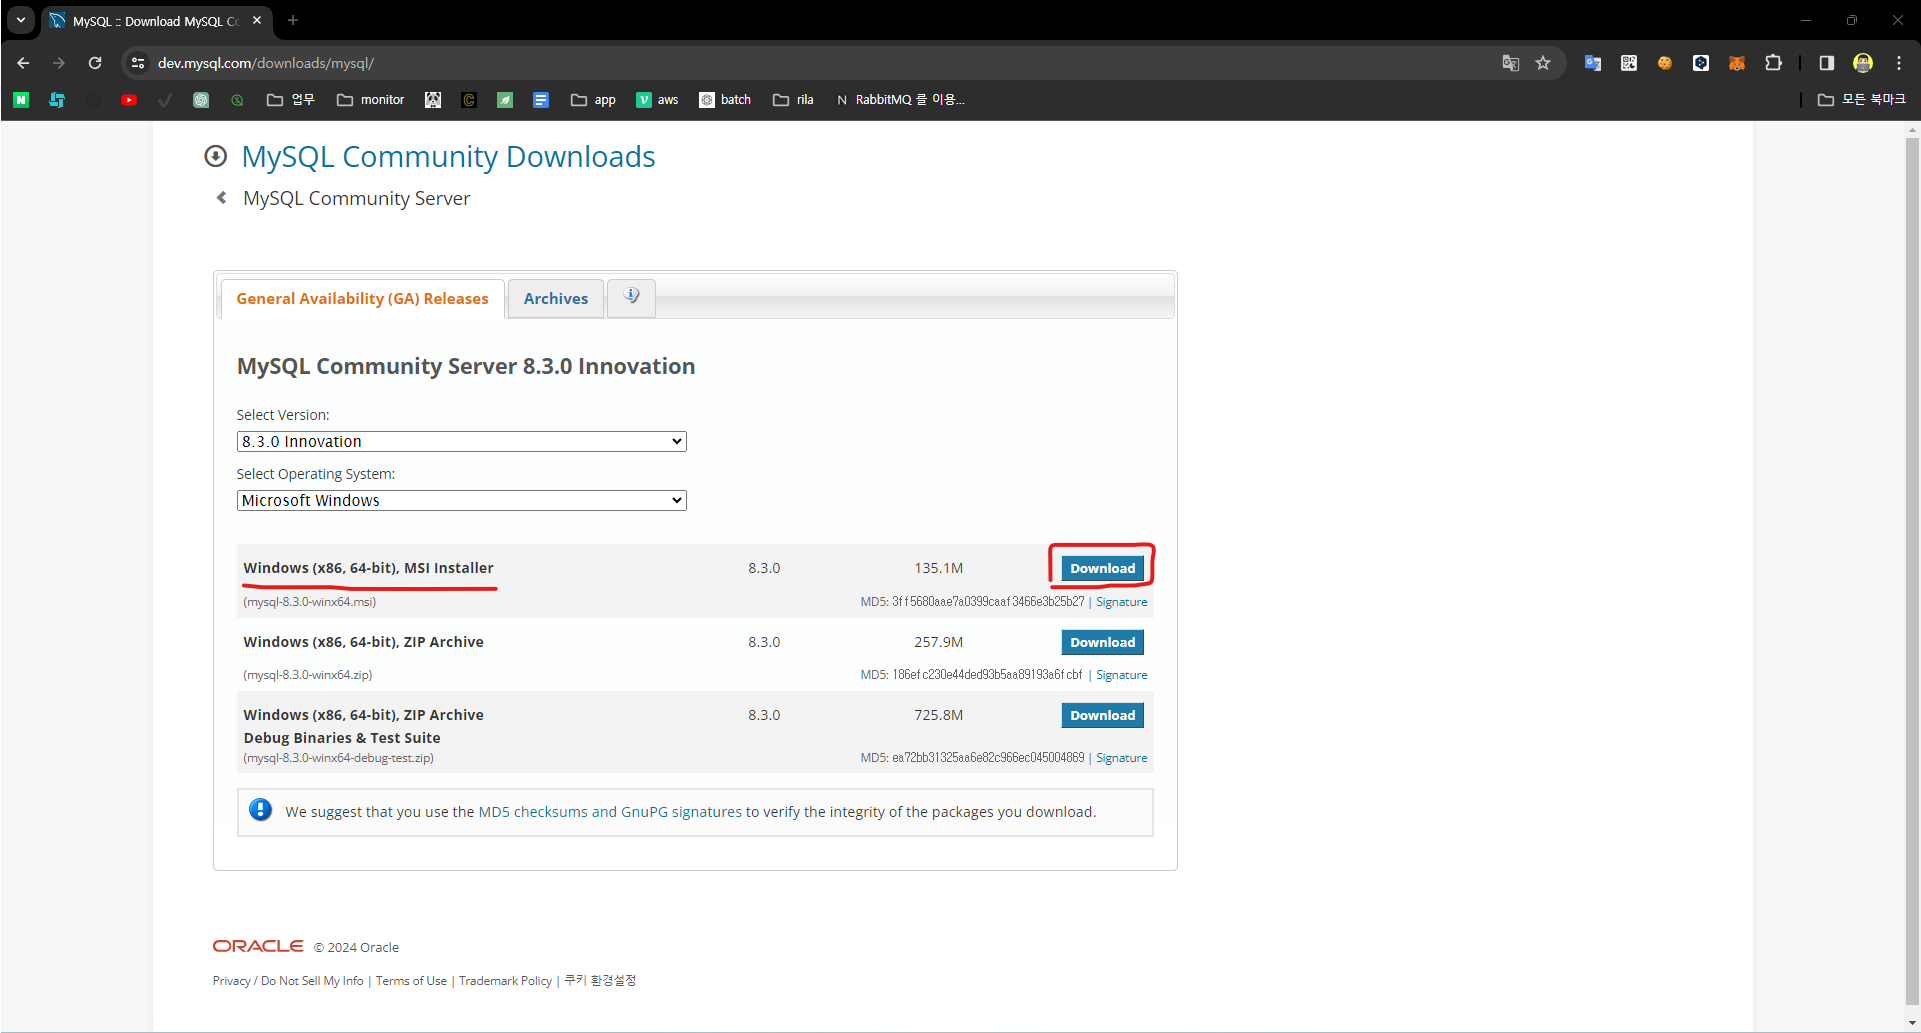Expand the monitor bookmark folder

click(x=371, y=100)
